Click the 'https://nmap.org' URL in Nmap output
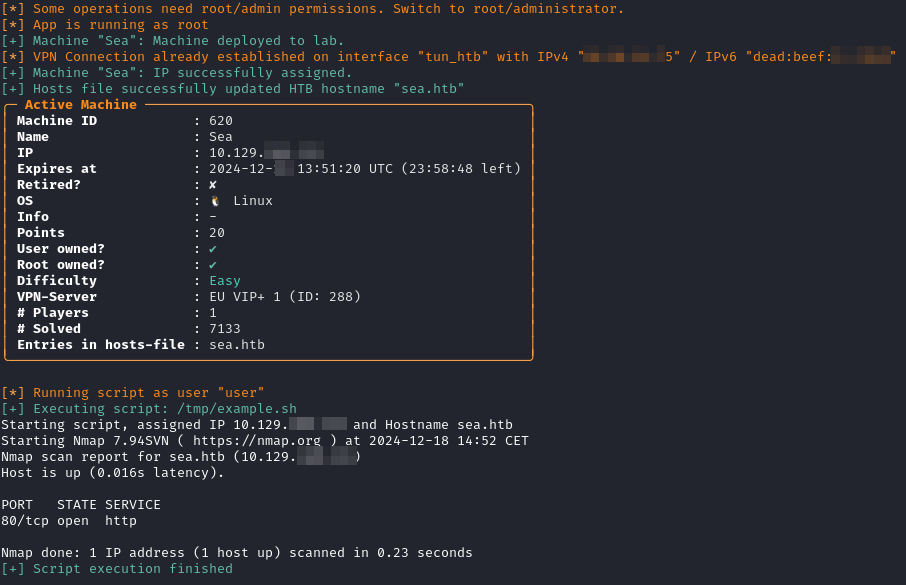Viewport: 906px width, 585px height. coord(257,440)
